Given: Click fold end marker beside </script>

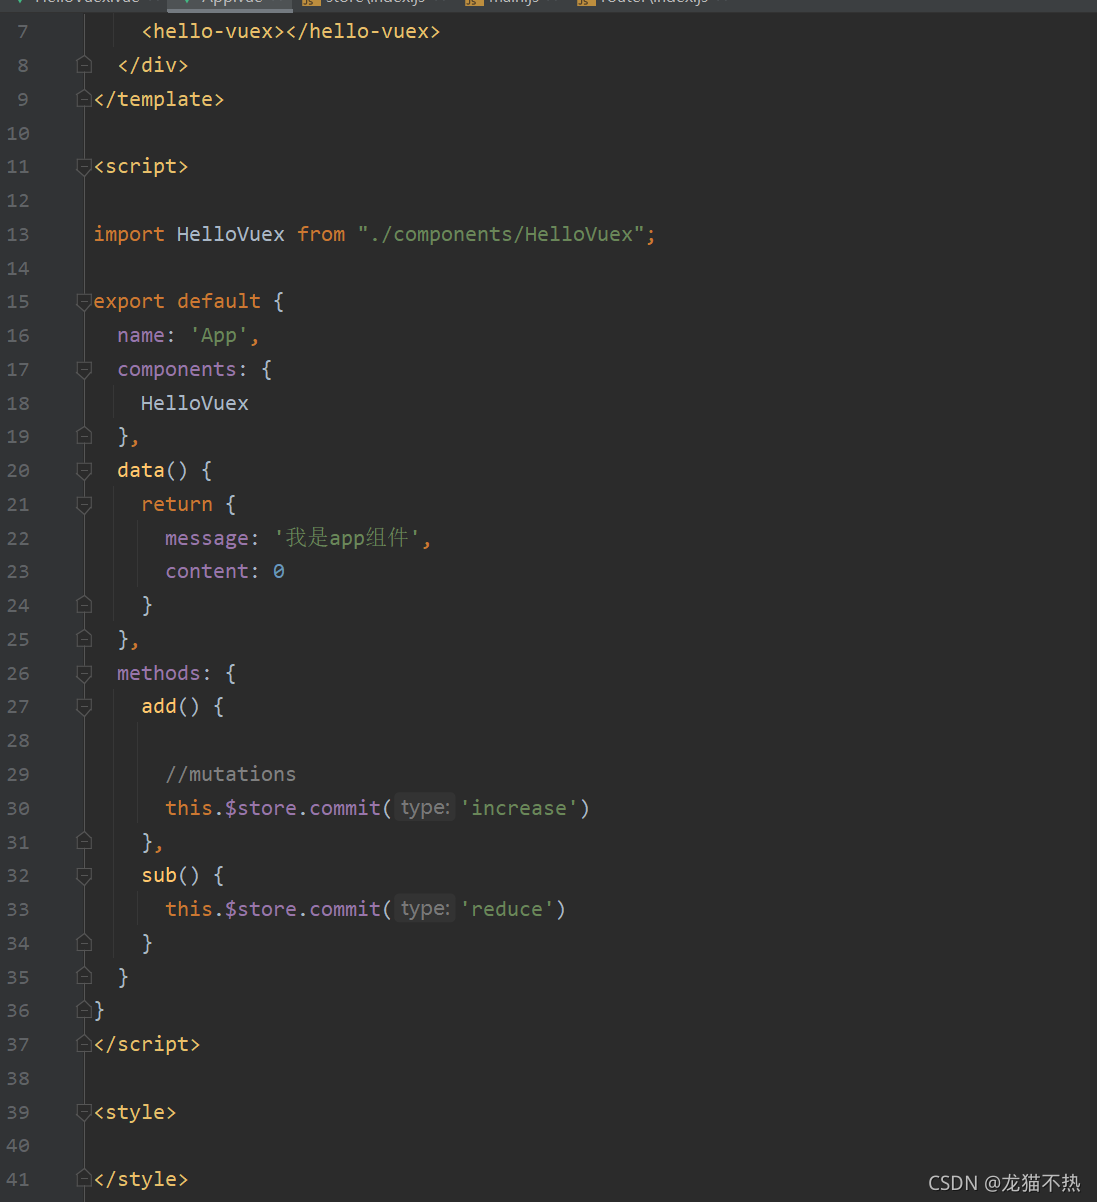Looking at the screenshot, I should [84, 1045].
